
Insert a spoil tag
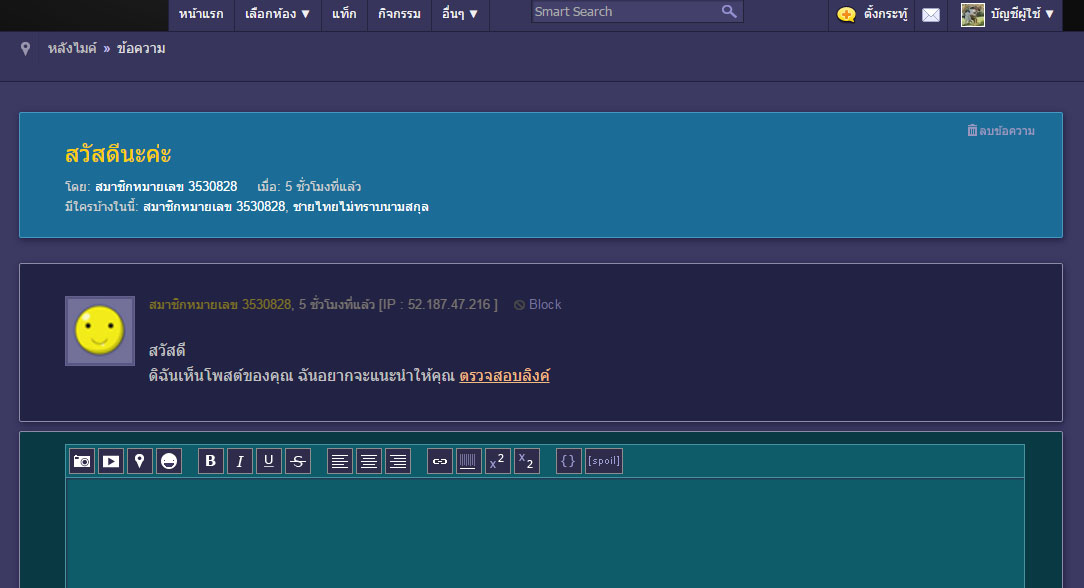pyautogui.click(x=604, y=461)
